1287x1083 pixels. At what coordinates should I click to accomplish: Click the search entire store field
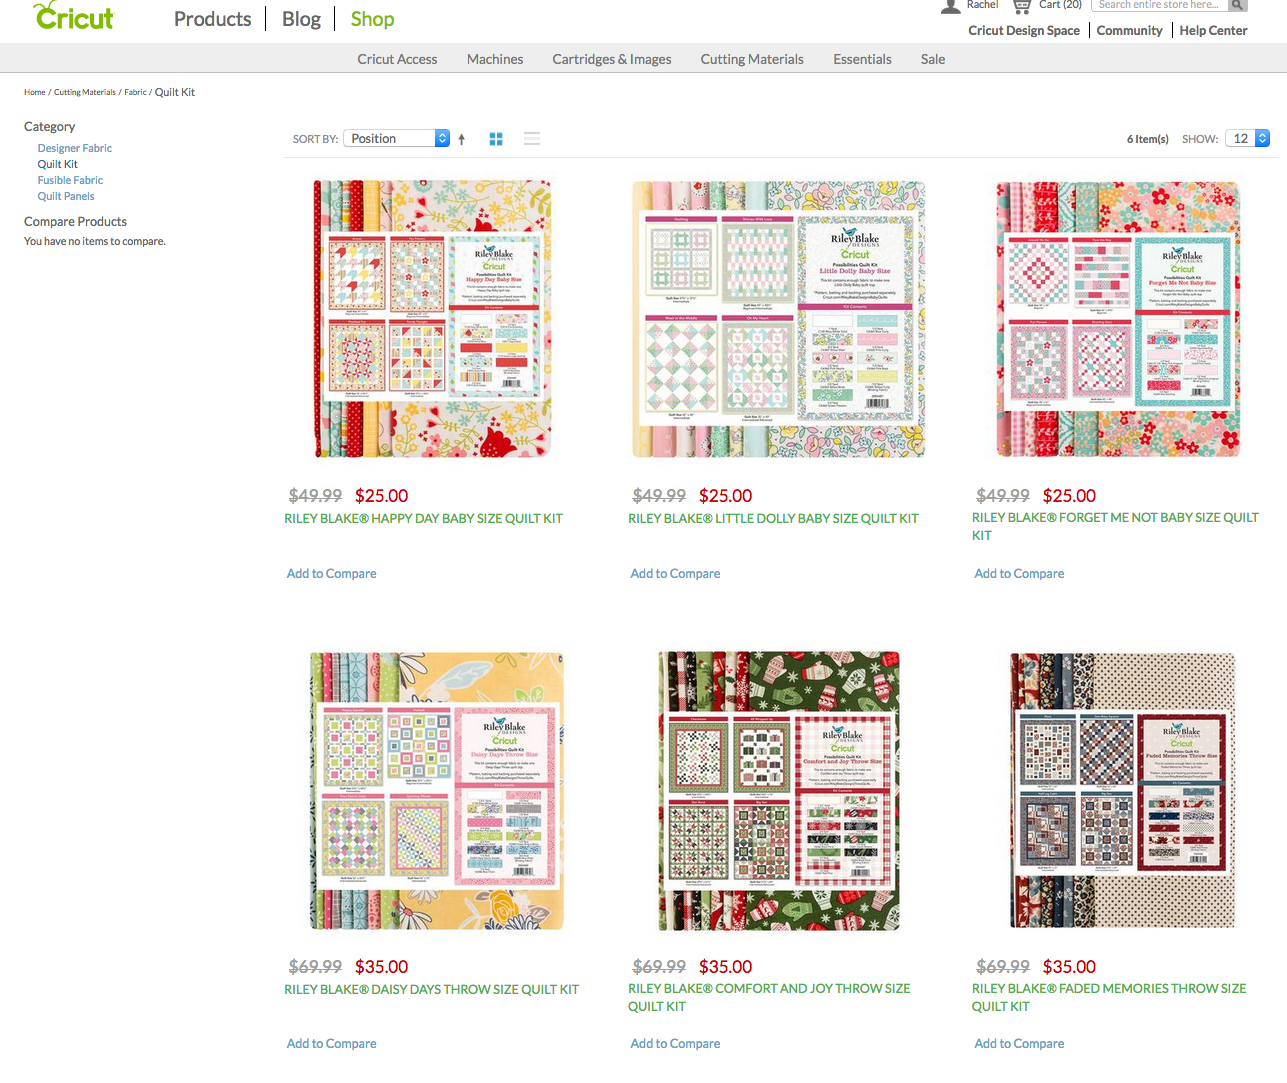click(x=1158, y=5)
